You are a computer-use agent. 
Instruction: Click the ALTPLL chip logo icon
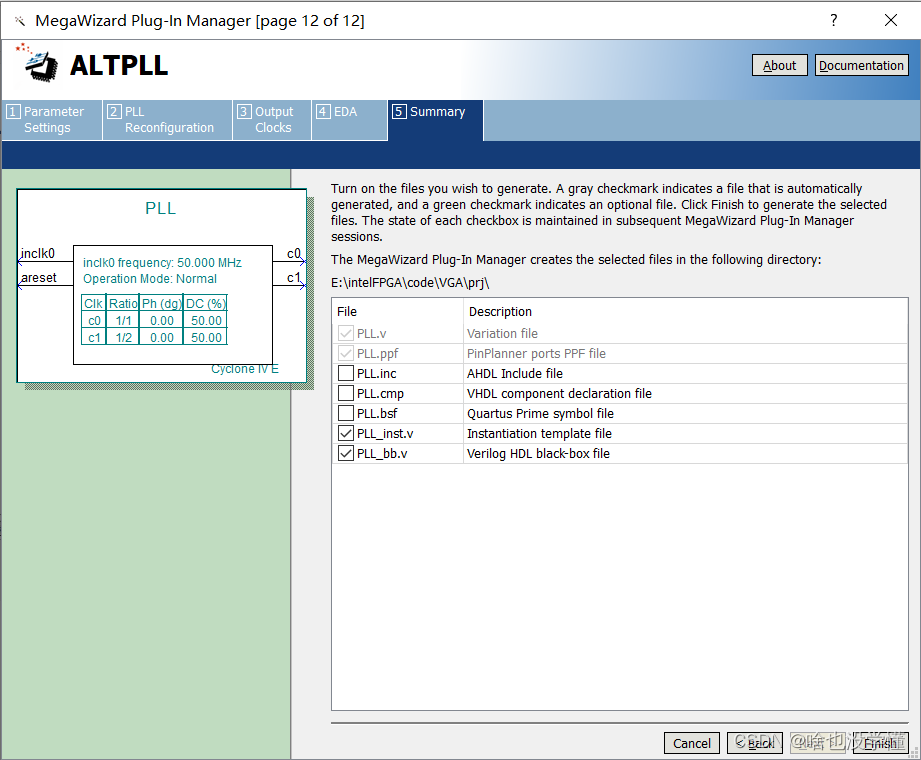point(38,62)
